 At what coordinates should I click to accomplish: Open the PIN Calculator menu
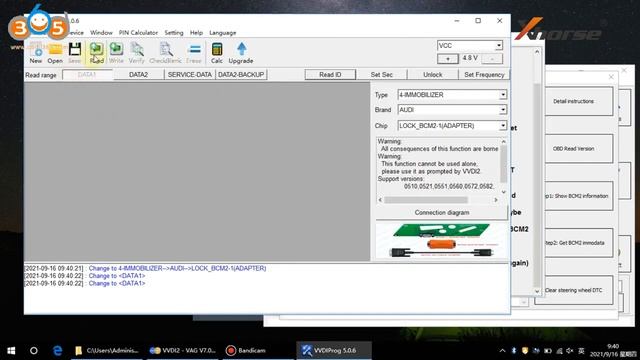pyautogui.click(x=138, y=33)
